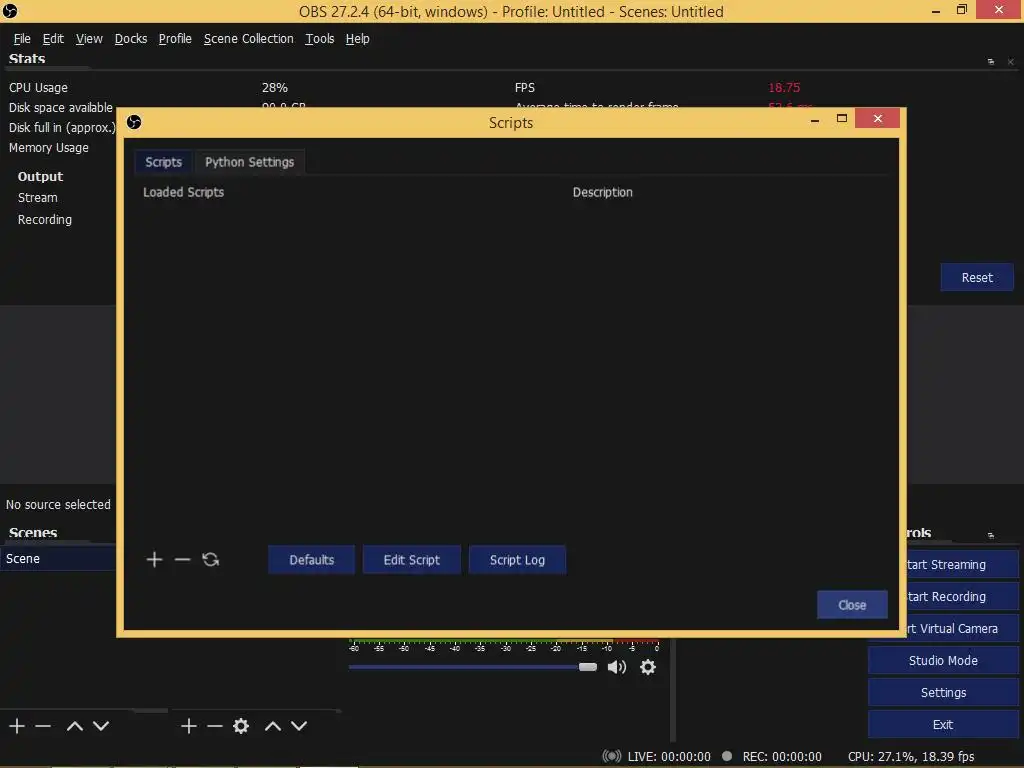Click the REC status dot icon

pyautogui.click(x=727, y=756)
